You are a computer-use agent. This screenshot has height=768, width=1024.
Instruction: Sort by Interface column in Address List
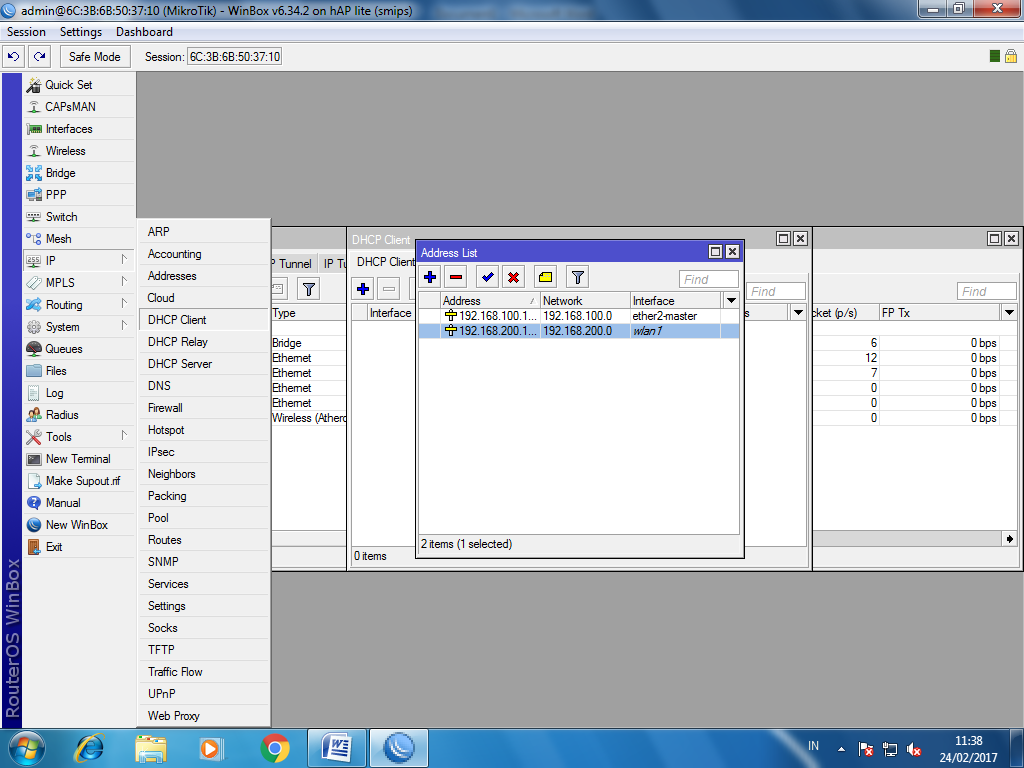[x=676, y=300]
